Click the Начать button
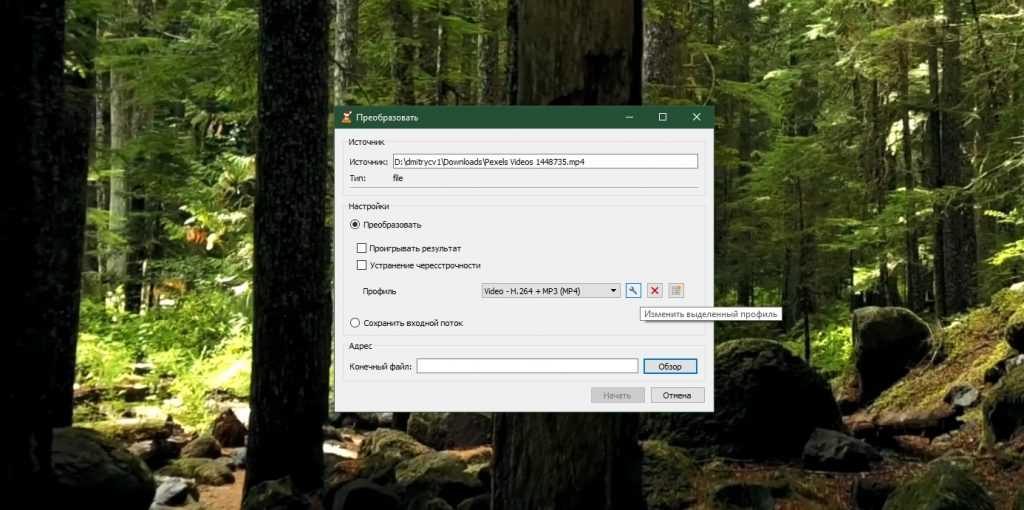 [617, 395]
